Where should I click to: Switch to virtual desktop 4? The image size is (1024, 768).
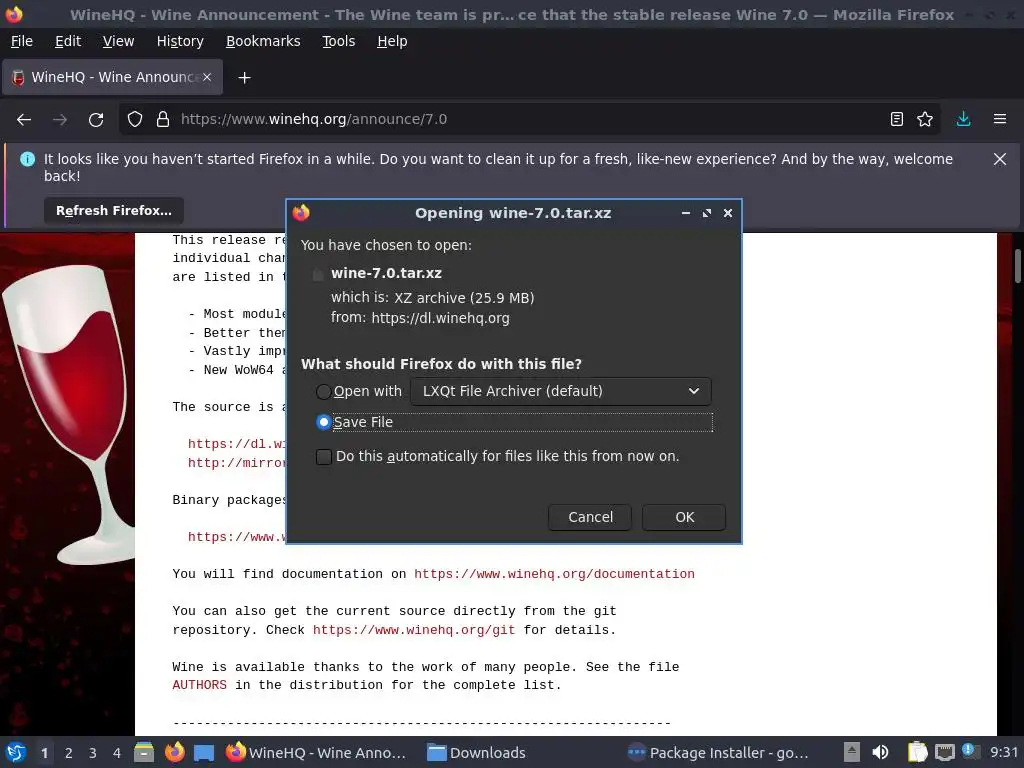click(x=116, y=753)
